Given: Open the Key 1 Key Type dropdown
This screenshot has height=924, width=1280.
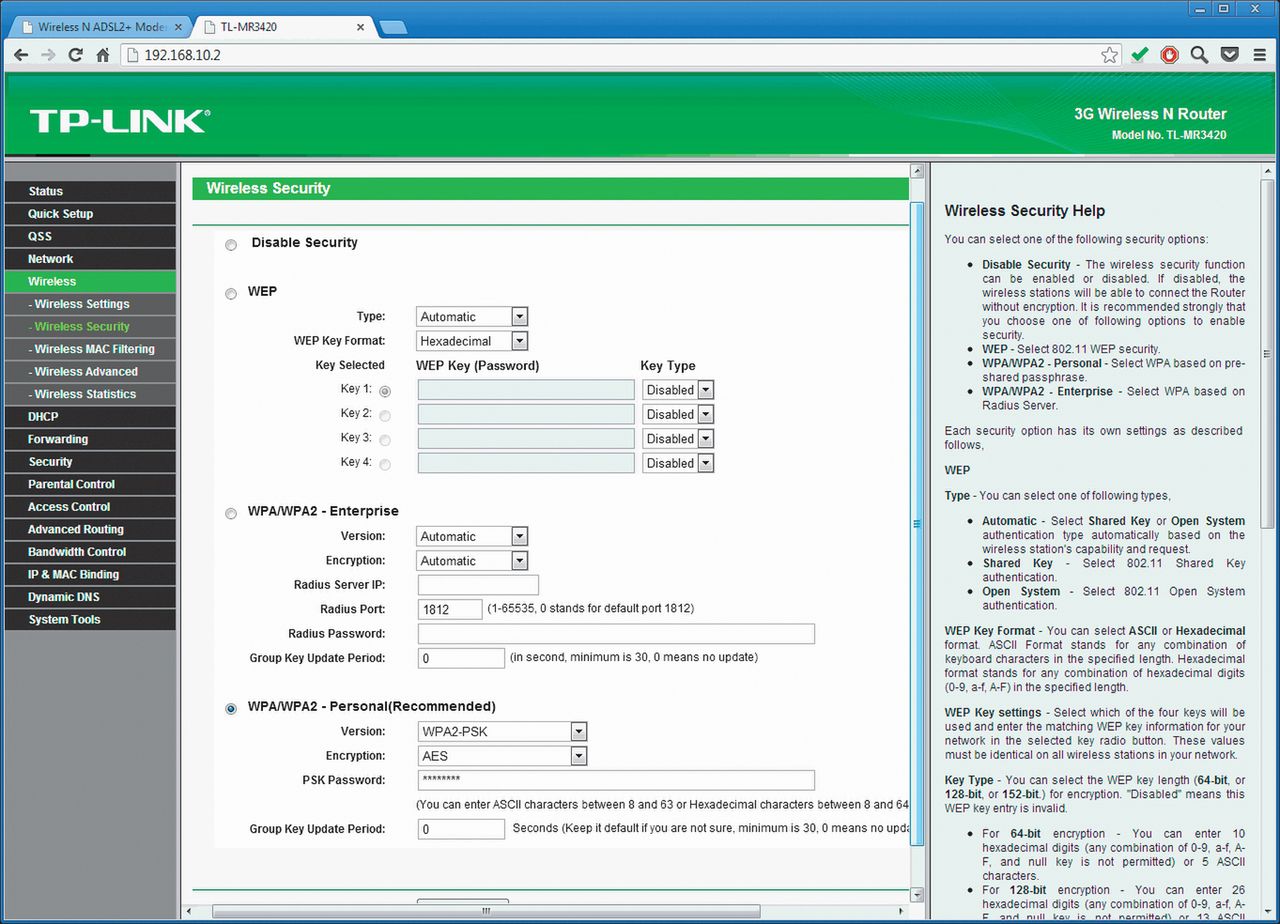Looking at the screenshot, I should click(x=678, y=390).
